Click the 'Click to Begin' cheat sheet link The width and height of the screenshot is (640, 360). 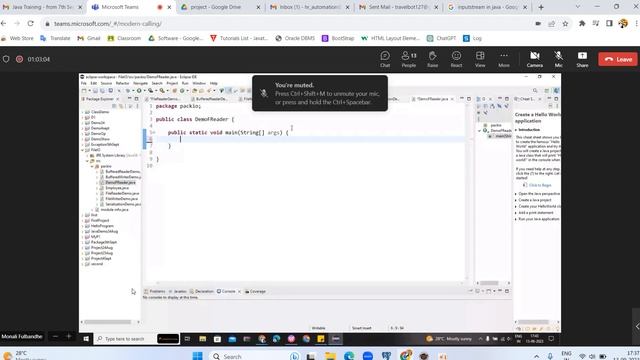pos(540,185)
